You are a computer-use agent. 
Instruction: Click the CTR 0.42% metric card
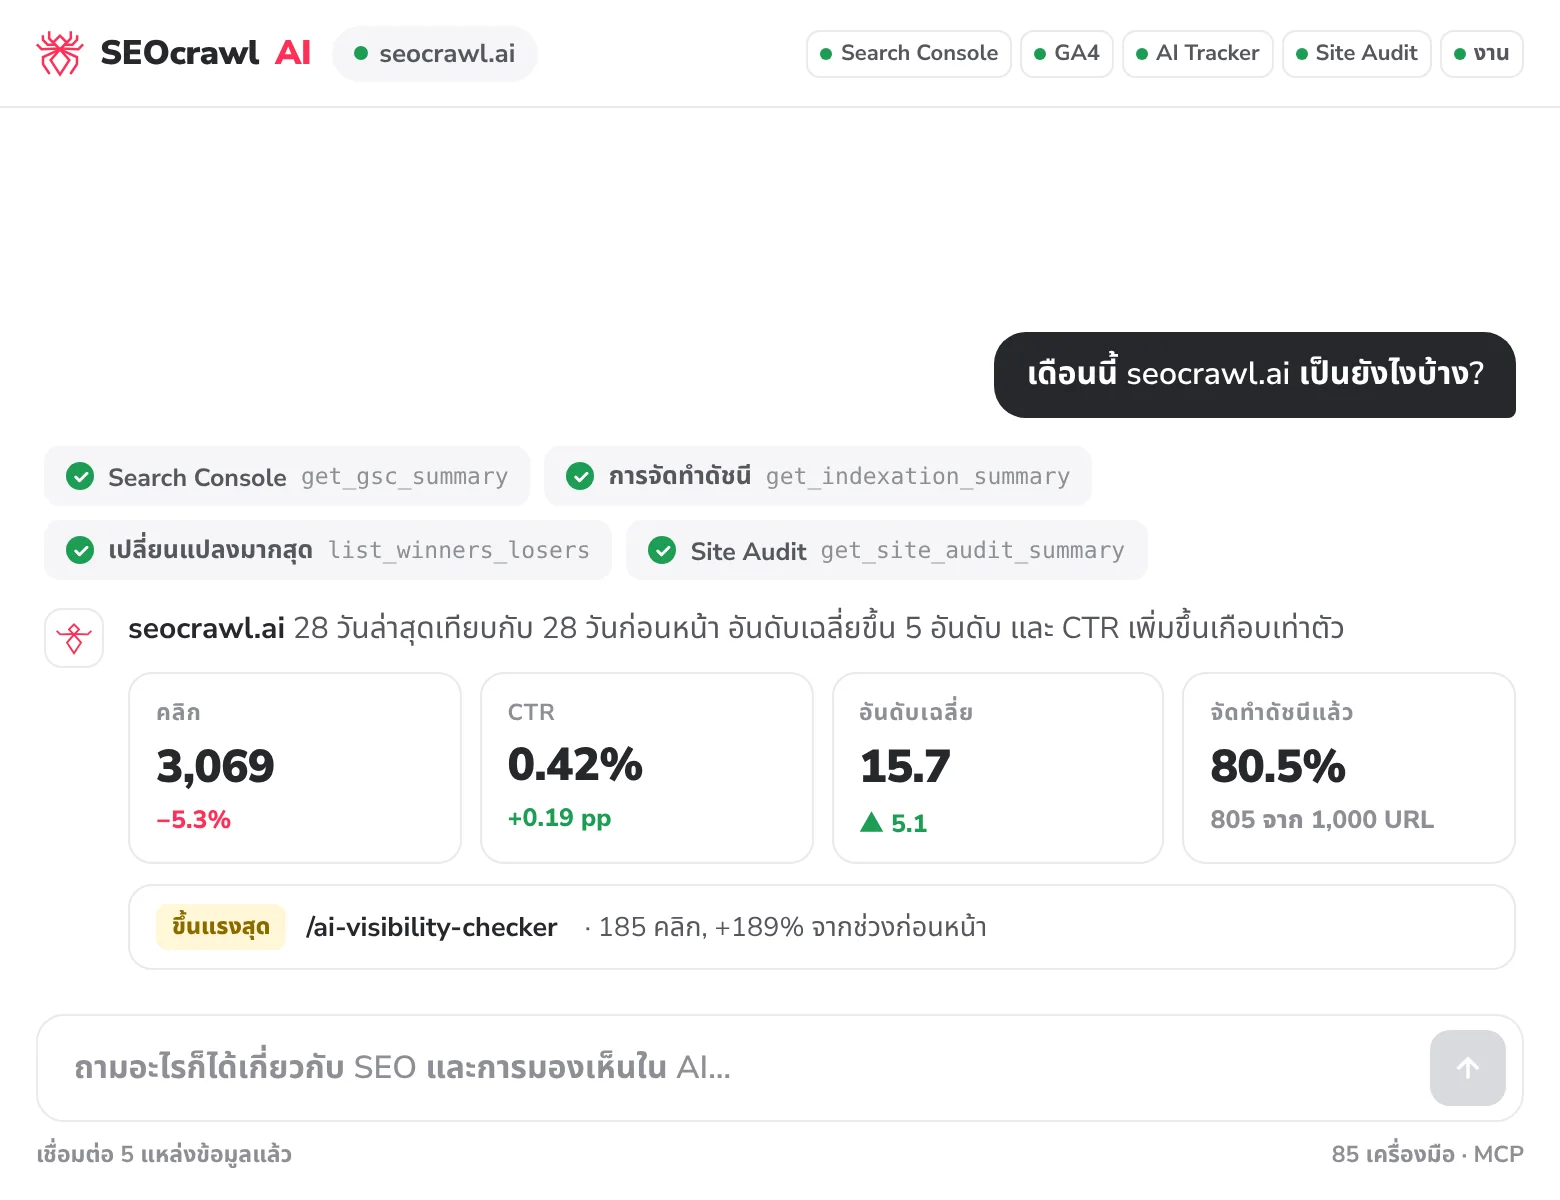[647, 768]
